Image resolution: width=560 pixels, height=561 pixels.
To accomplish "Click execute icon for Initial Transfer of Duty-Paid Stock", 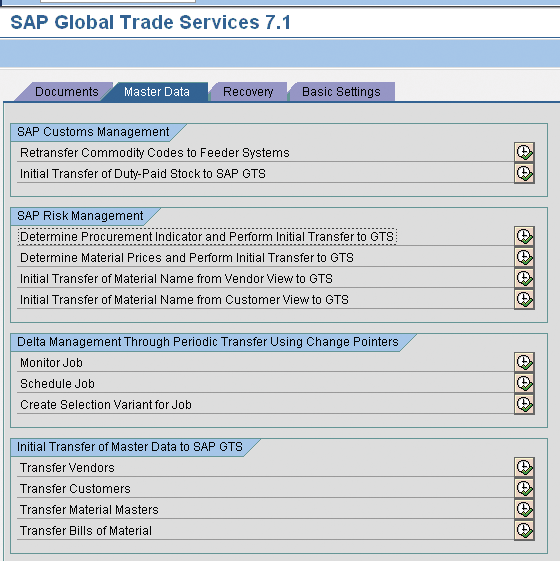I will pyautogui.click(x=524, y=174).
